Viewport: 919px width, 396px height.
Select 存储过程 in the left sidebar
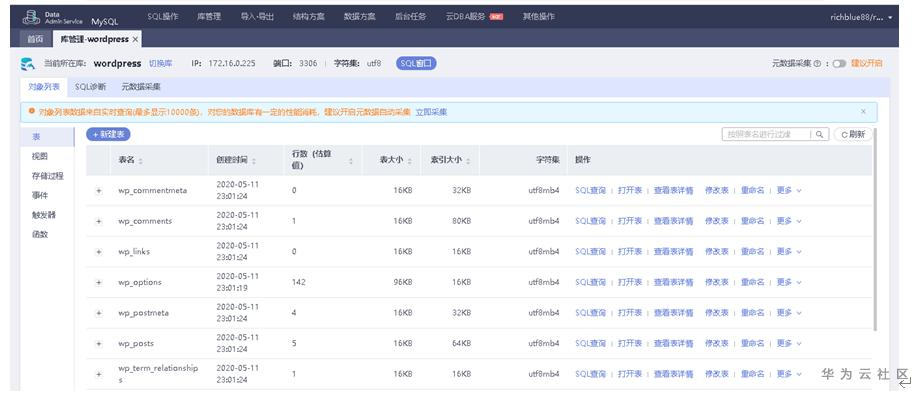pyautogui.click(x=47, y=176)
